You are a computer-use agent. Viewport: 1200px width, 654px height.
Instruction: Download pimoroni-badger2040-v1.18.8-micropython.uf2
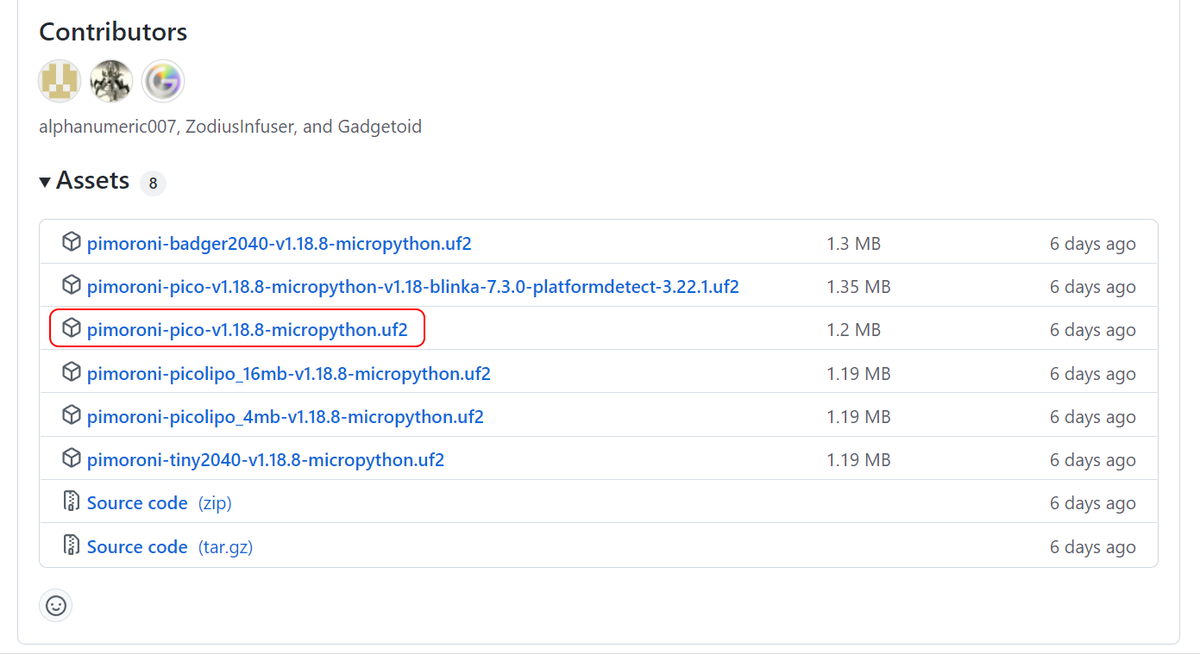[279, 243]
